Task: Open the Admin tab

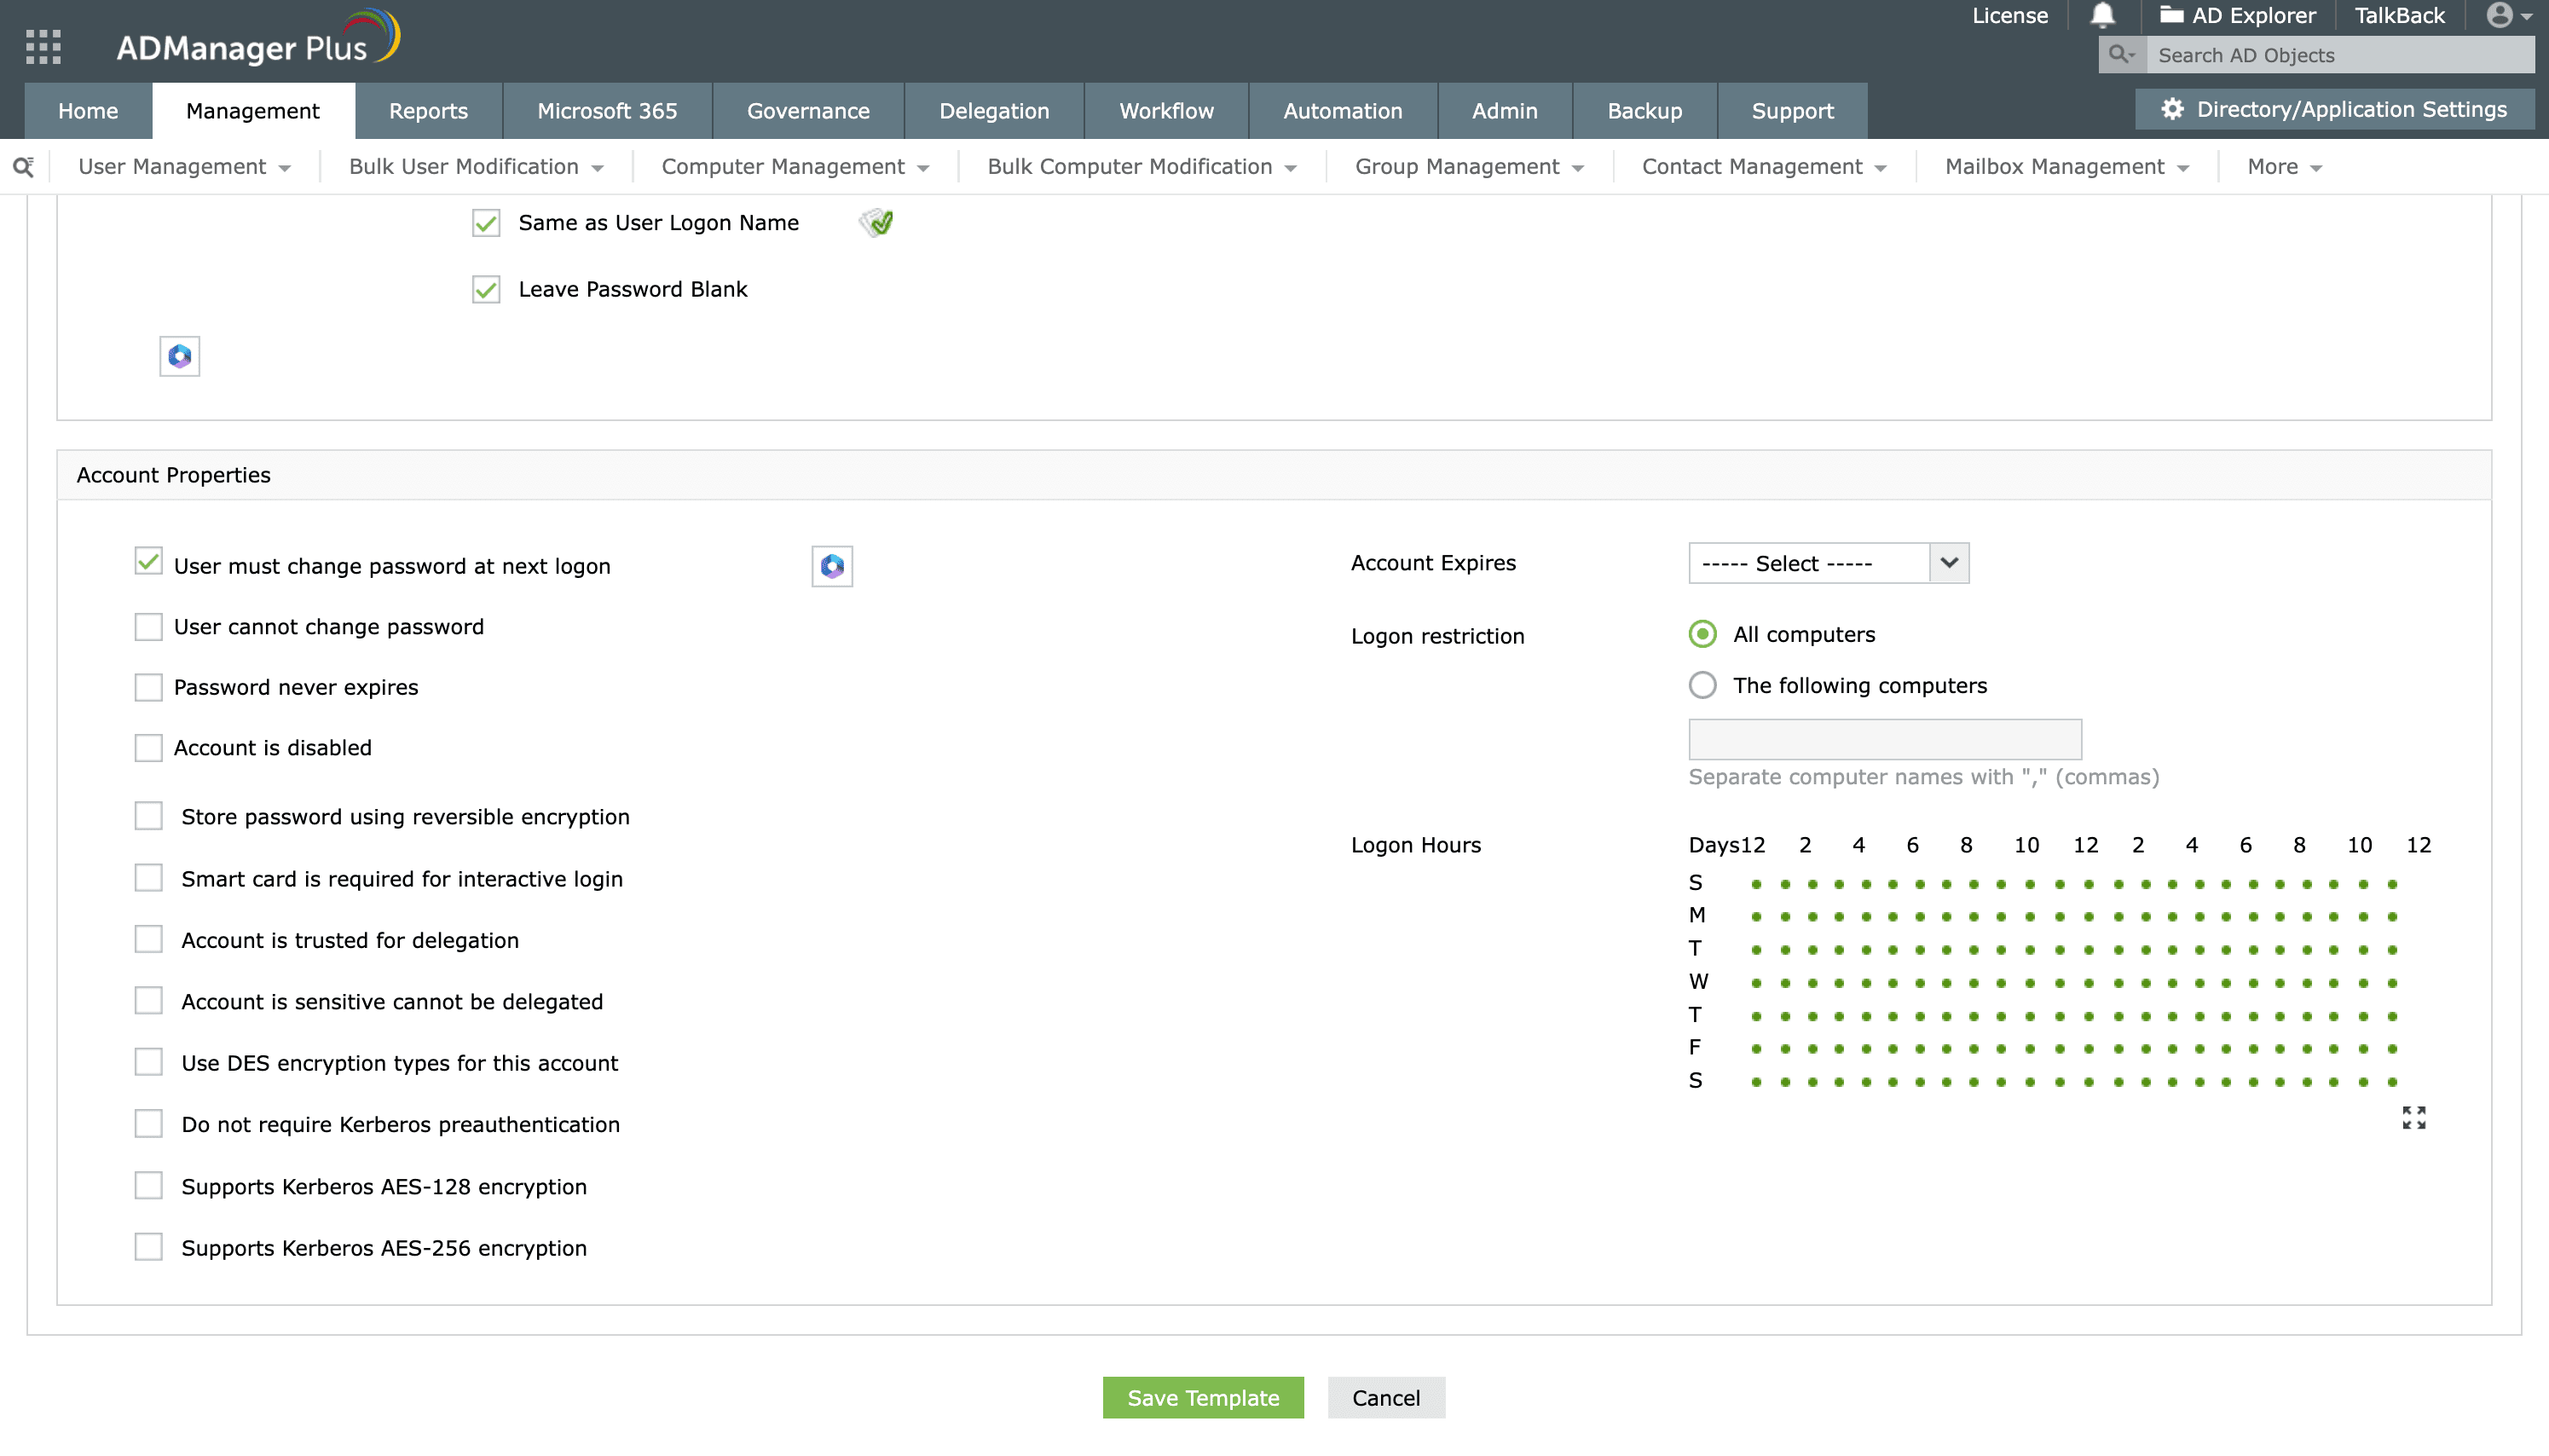Action: (1504, 111)
